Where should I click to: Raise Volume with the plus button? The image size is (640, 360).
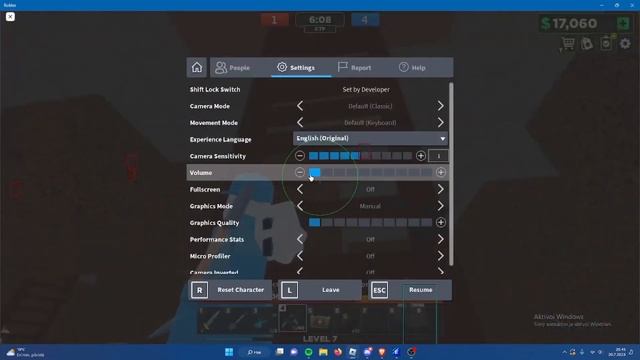[440, 173]
